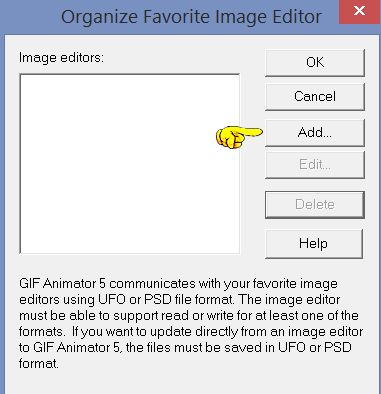The image size is (381, 394).
Task: Click the yellow pointing hand icon
Action: click(239, 137)
